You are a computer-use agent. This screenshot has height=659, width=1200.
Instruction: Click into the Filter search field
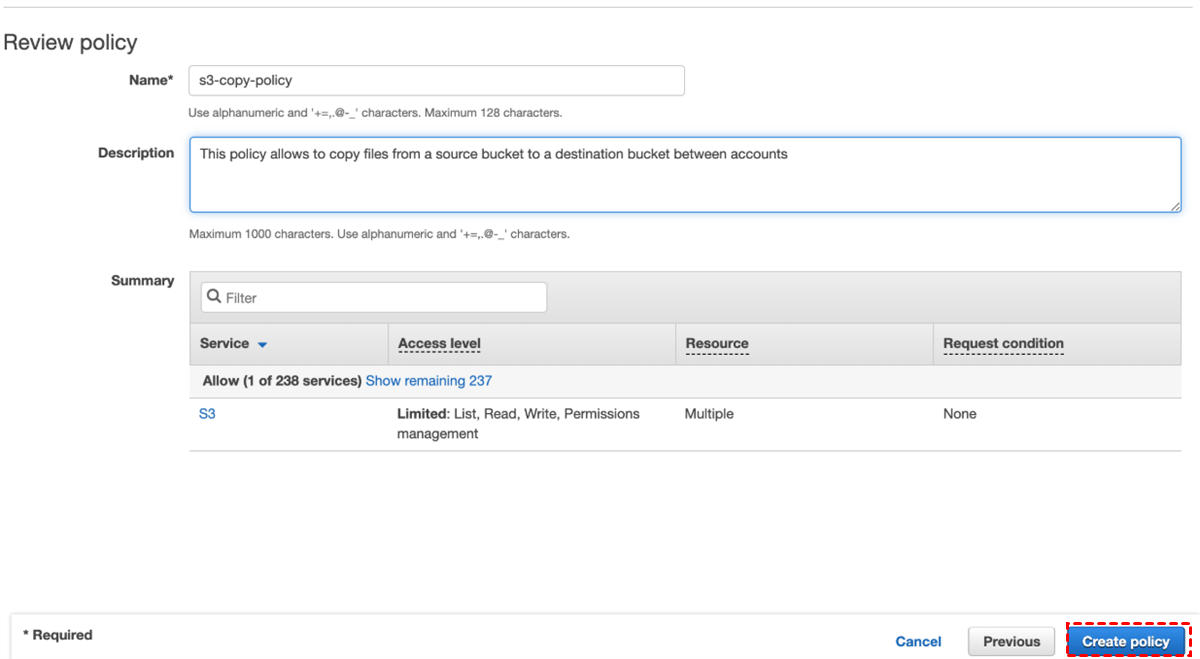click(380, 297)
